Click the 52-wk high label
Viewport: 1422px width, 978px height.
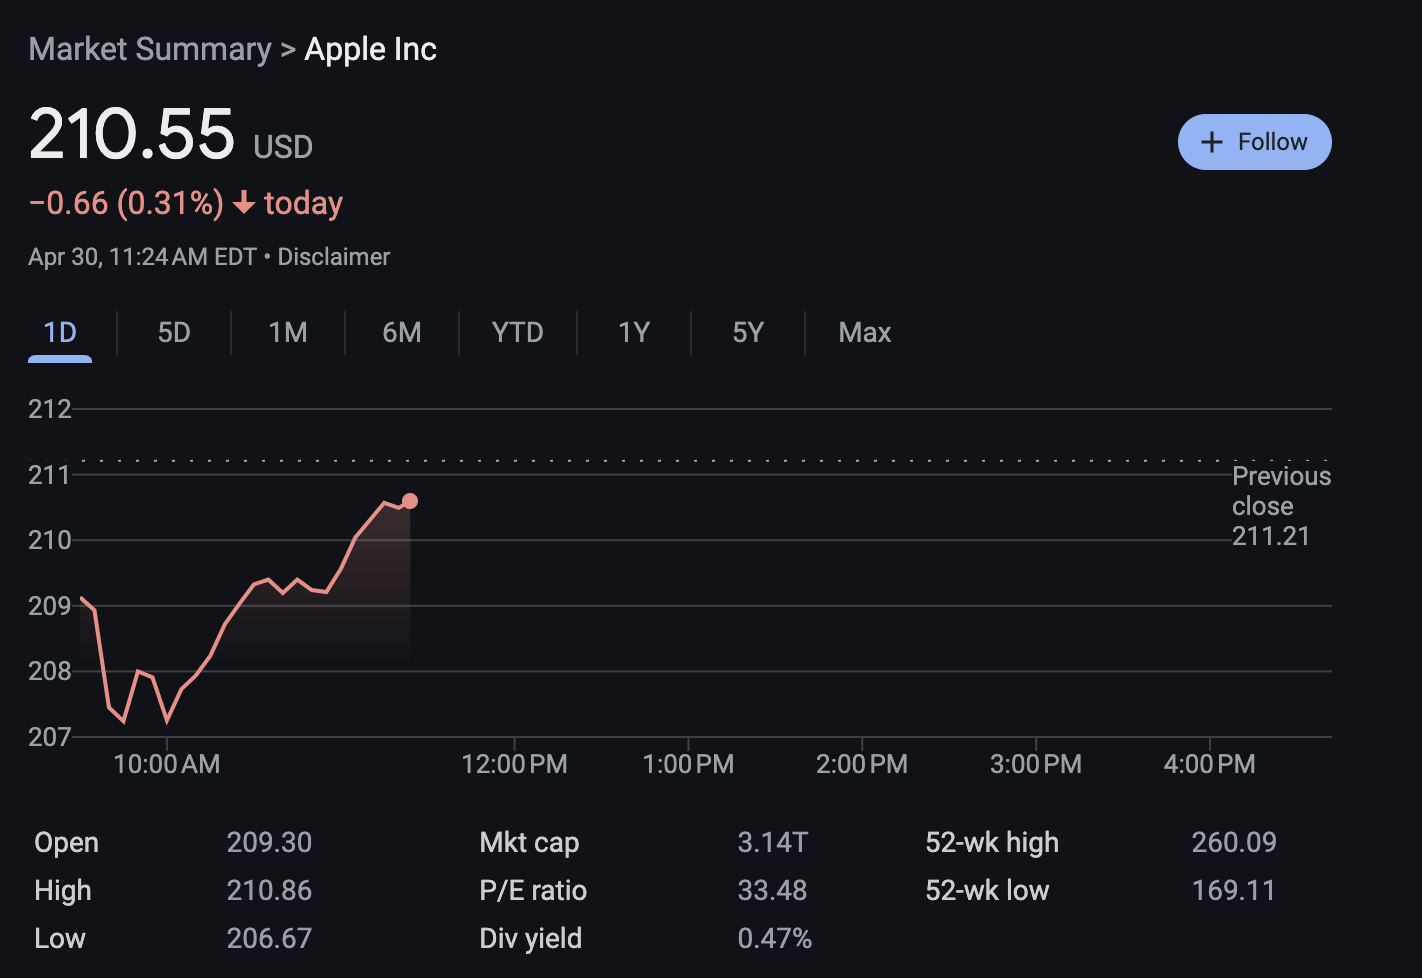click(992, 843)
